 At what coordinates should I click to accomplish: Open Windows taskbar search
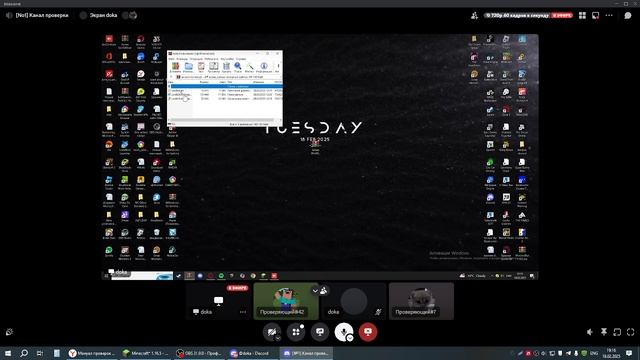pyautogui.click(x=24, y=353)
